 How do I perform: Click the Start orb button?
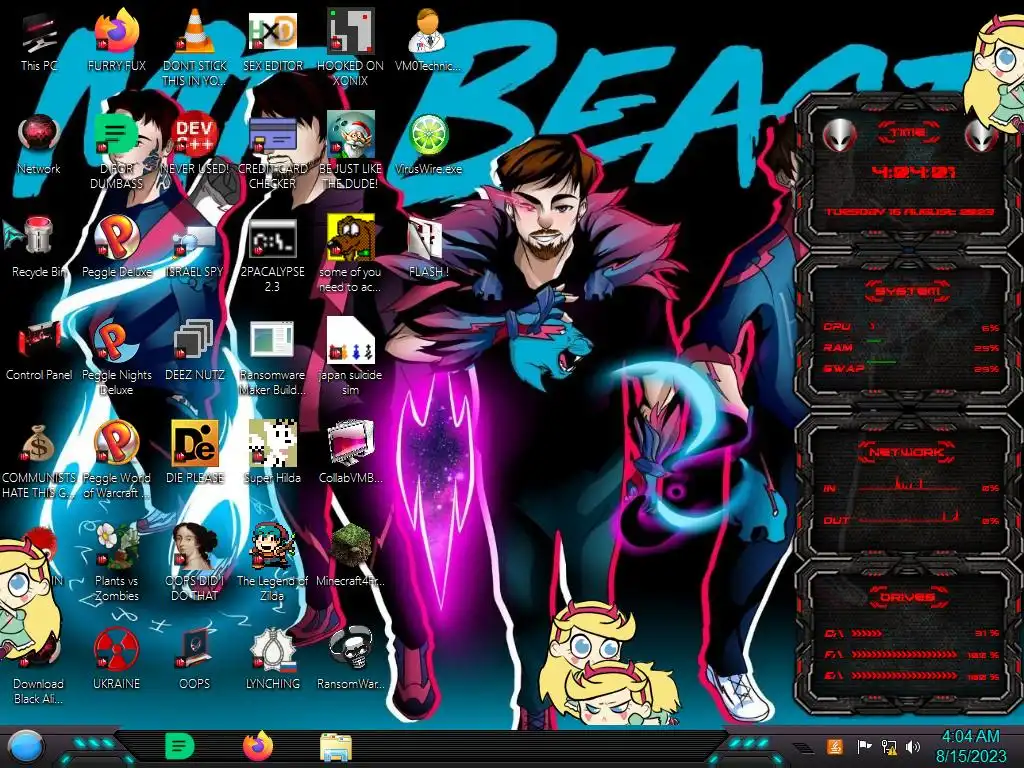[26, 747]
